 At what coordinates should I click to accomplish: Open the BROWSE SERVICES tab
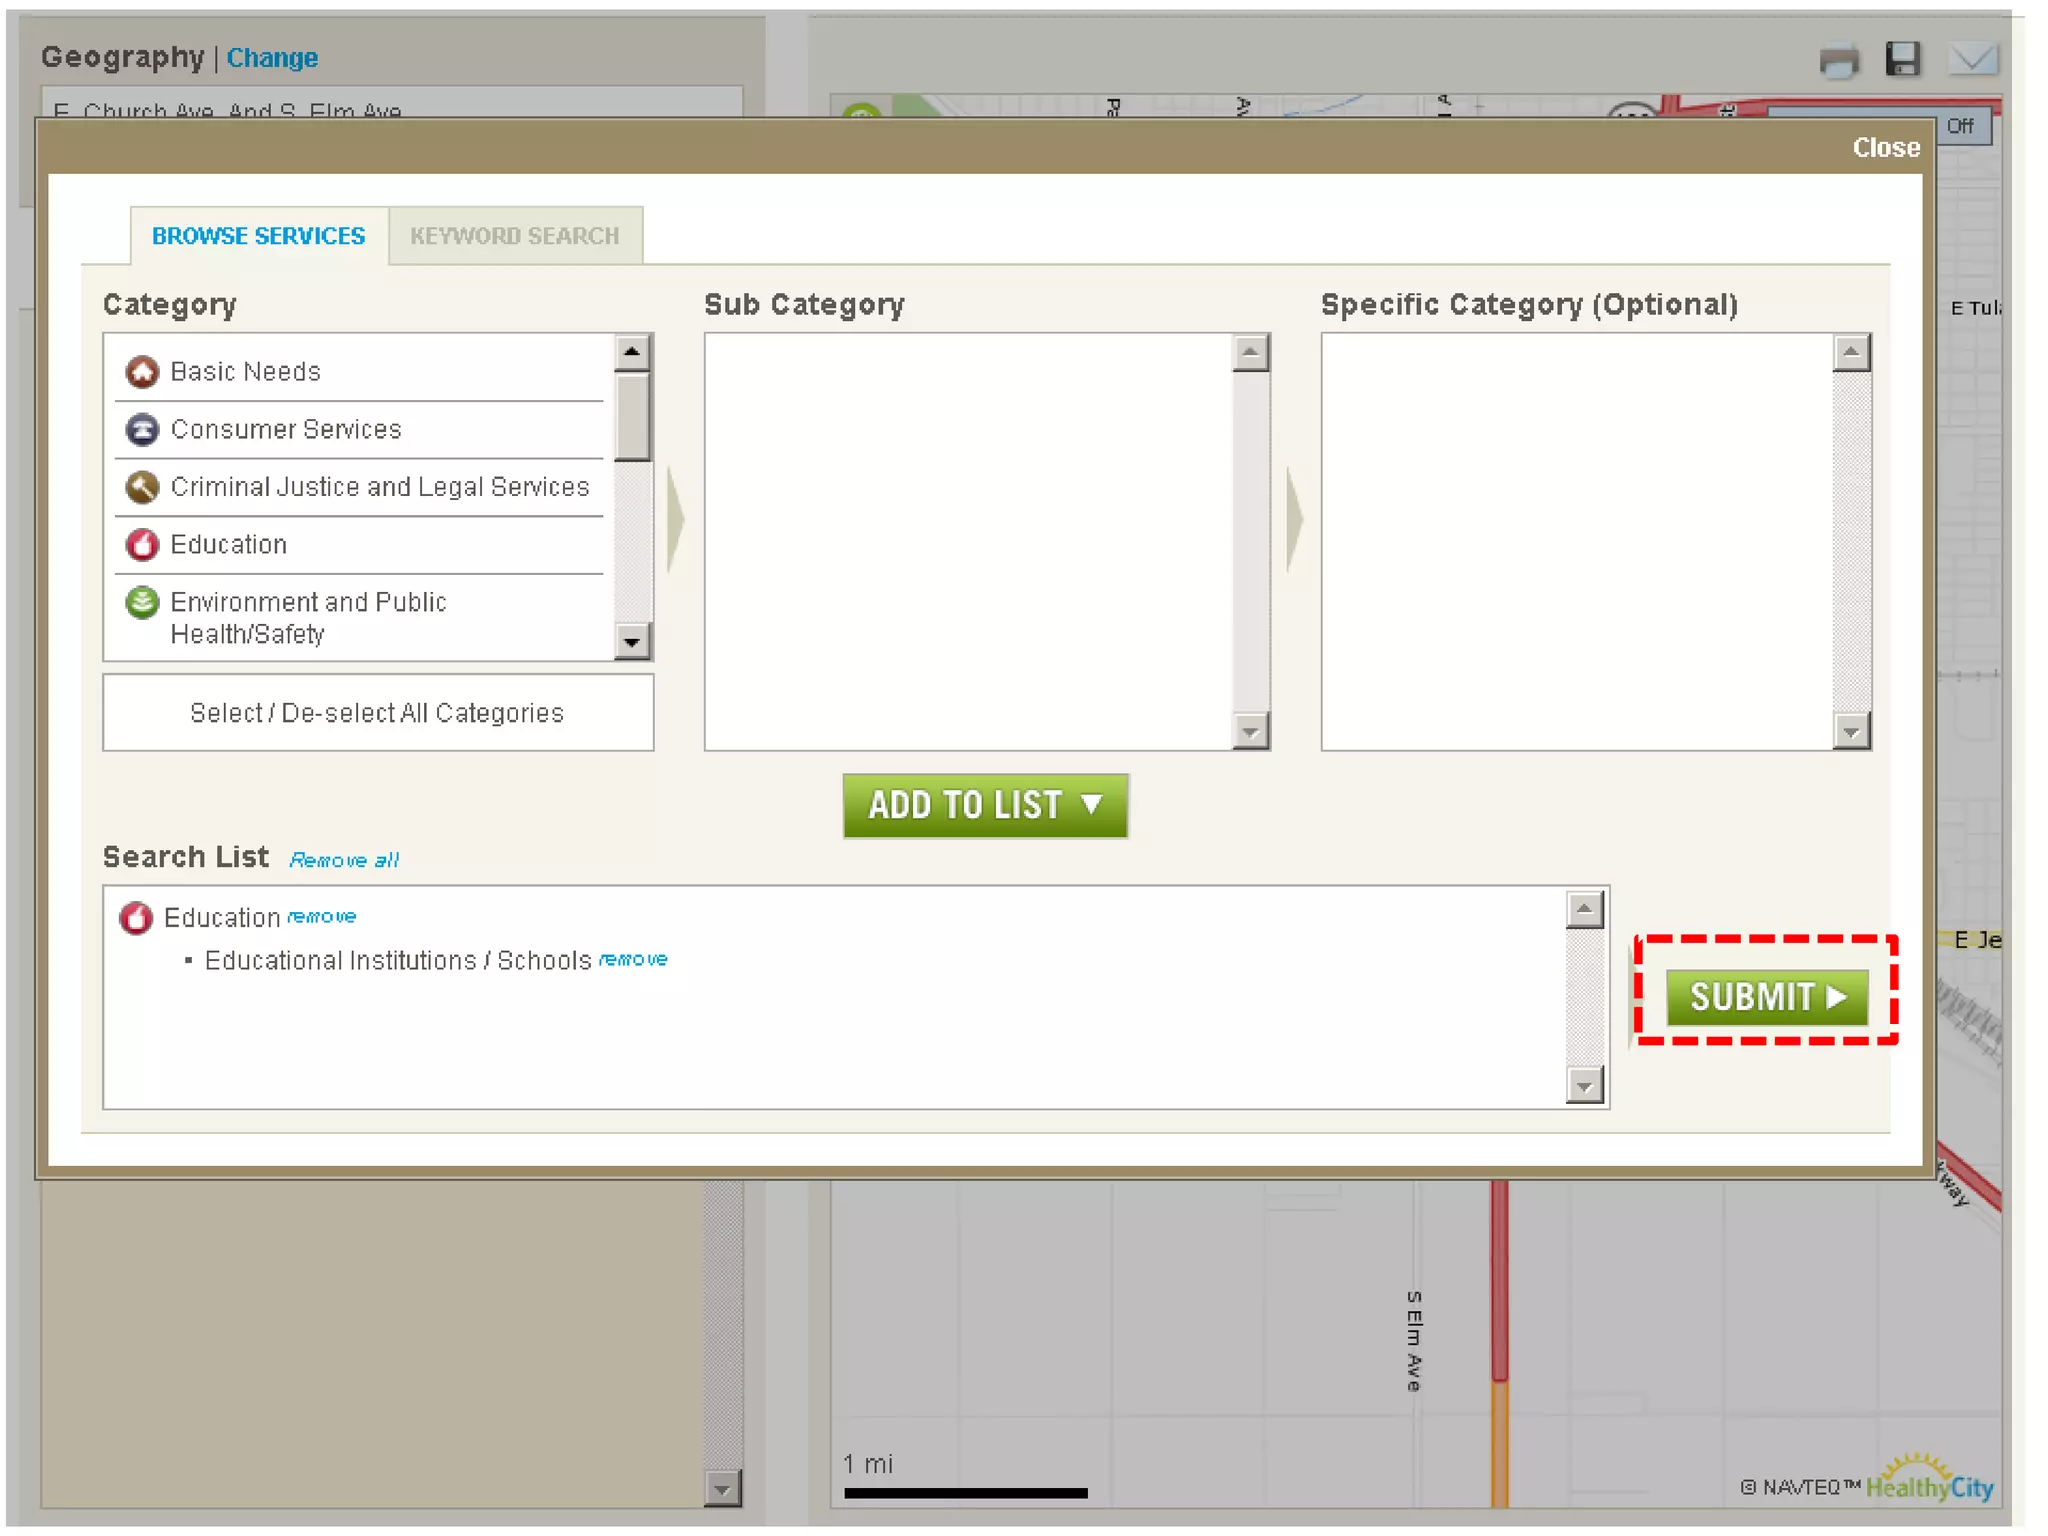[x=258, y=237]
